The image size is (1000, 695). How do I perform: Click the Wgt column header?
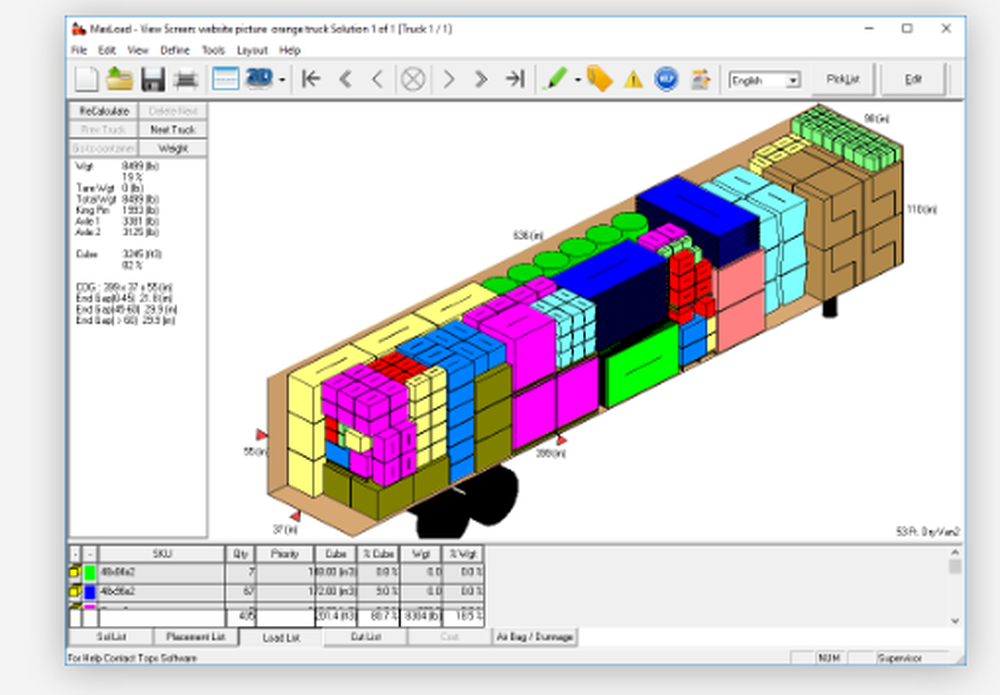coord(421,554)
